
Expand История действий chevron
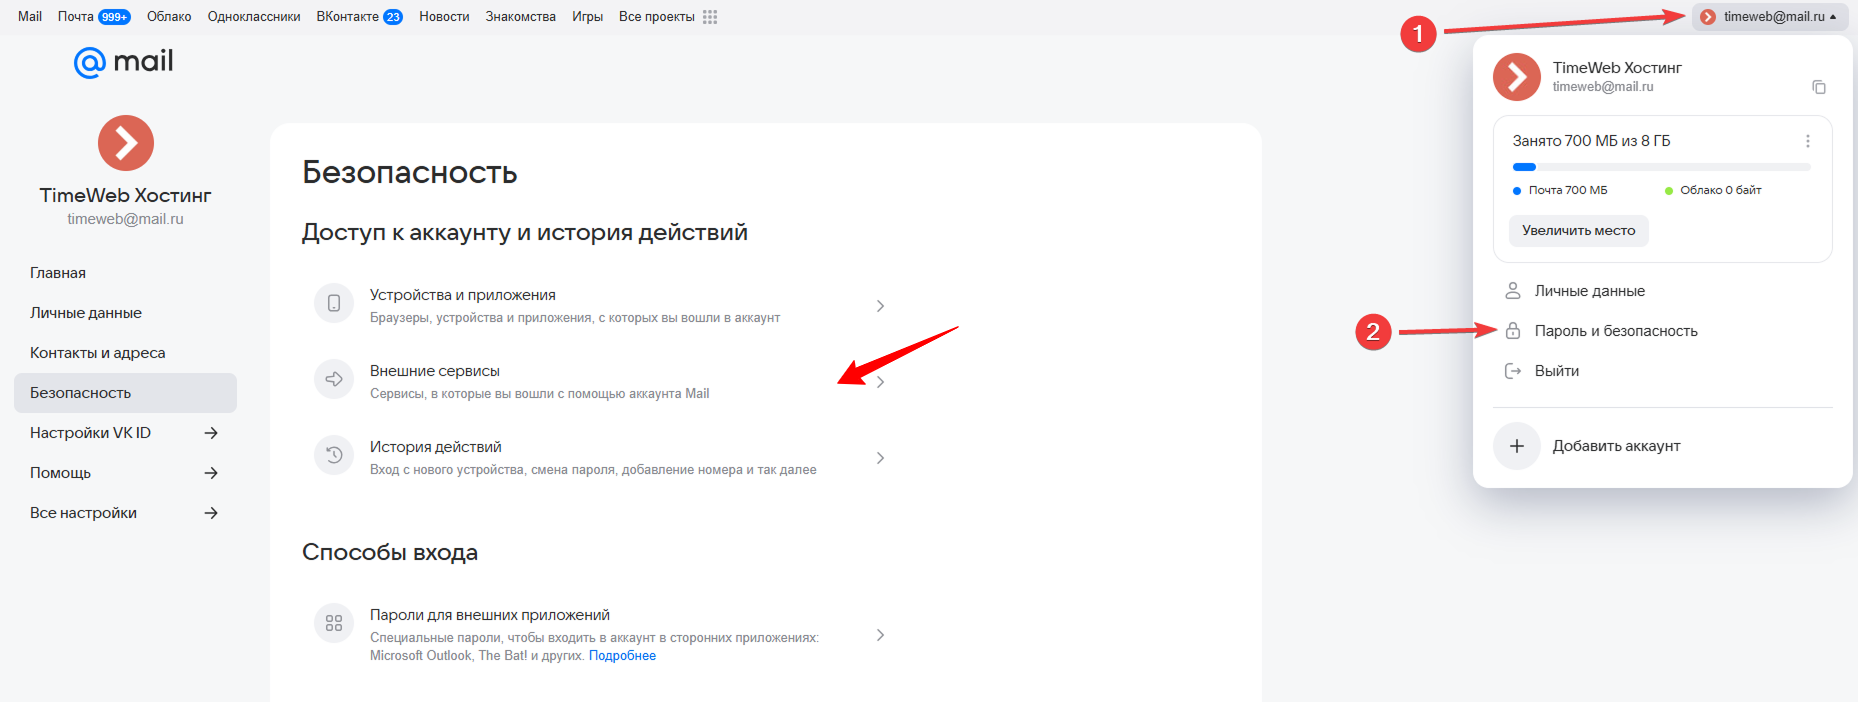[880, 458]
